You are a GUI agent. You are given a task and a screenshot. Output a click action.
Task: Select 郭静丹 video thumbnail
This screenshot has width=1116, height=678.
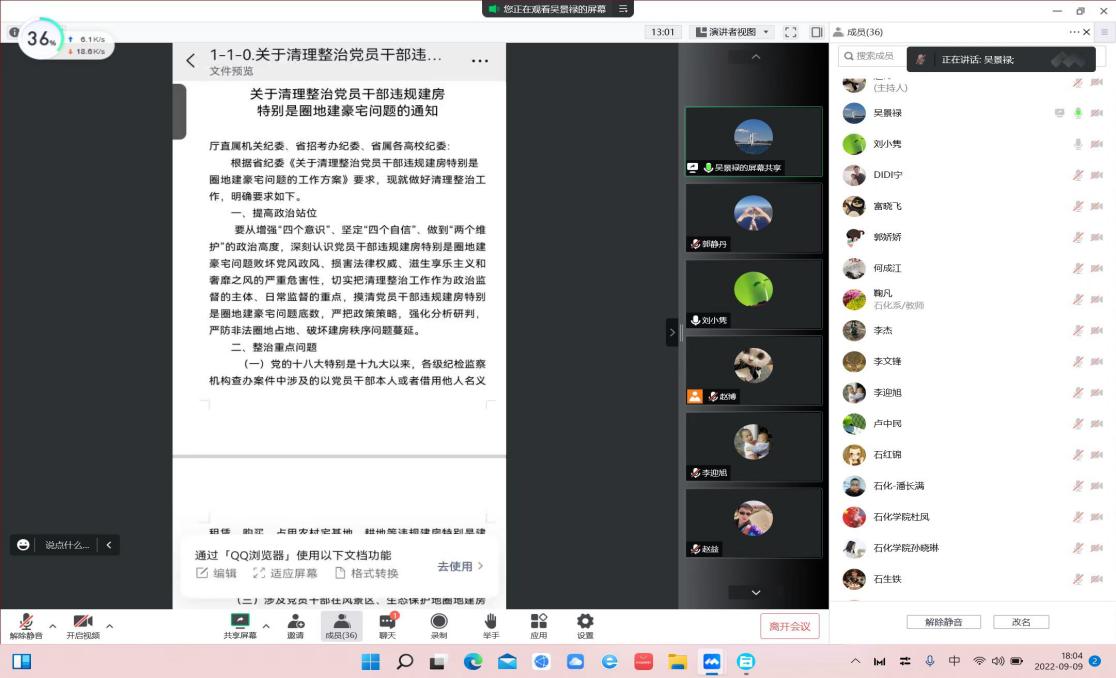[x=754, y=218]
